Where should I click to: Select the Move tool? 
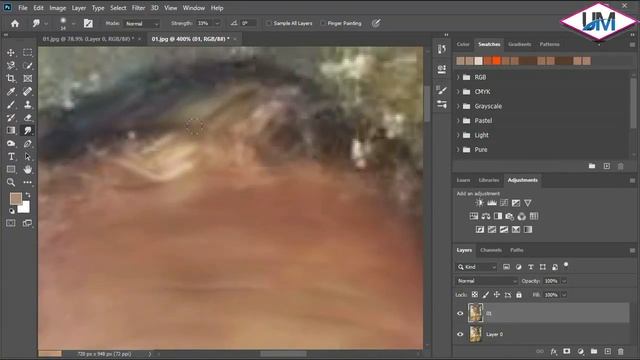click(11, 53)
